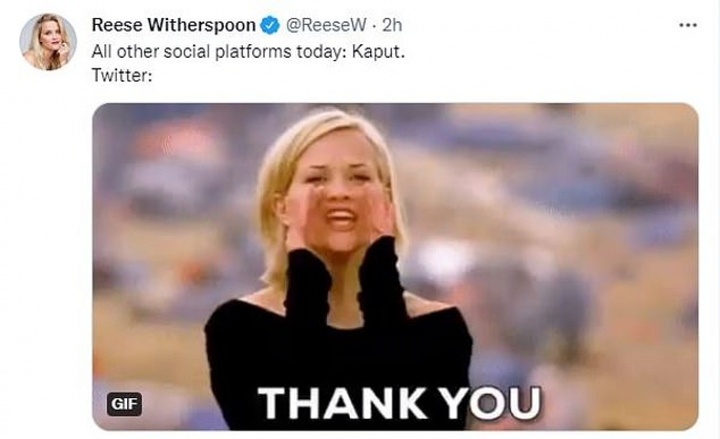Image resolution: width=720 pixels, height=439 pixels.
Task: Visit the @ReeseW handle link
Action: click(x=326, y=25)
